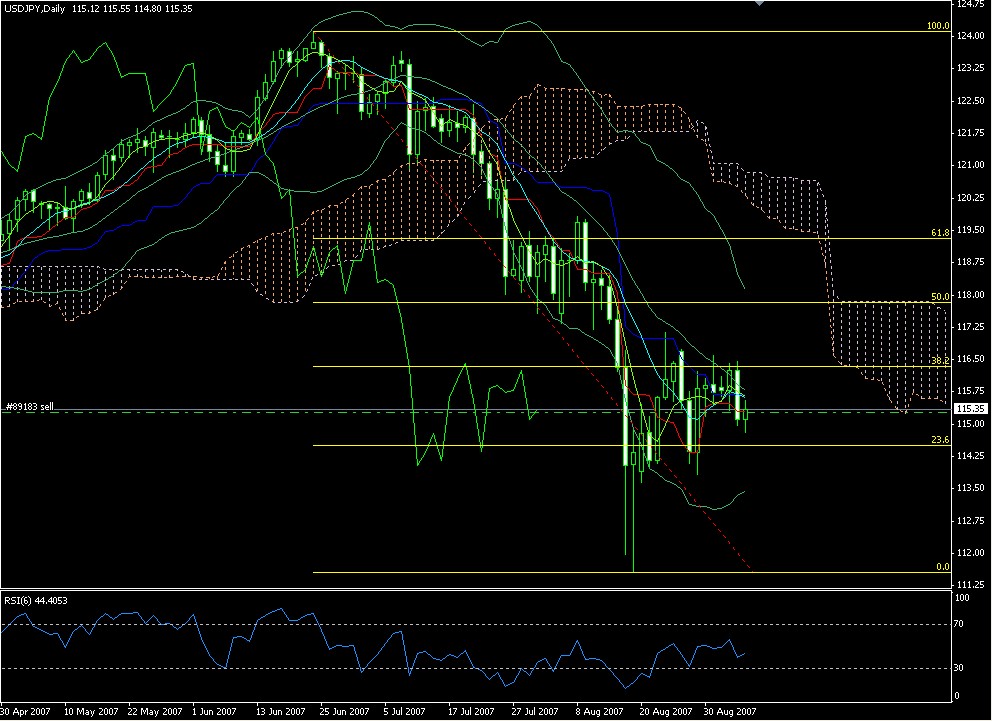Click 115.75 on the price scale
The image size is (993, 721).
click(x=970, y=391)
